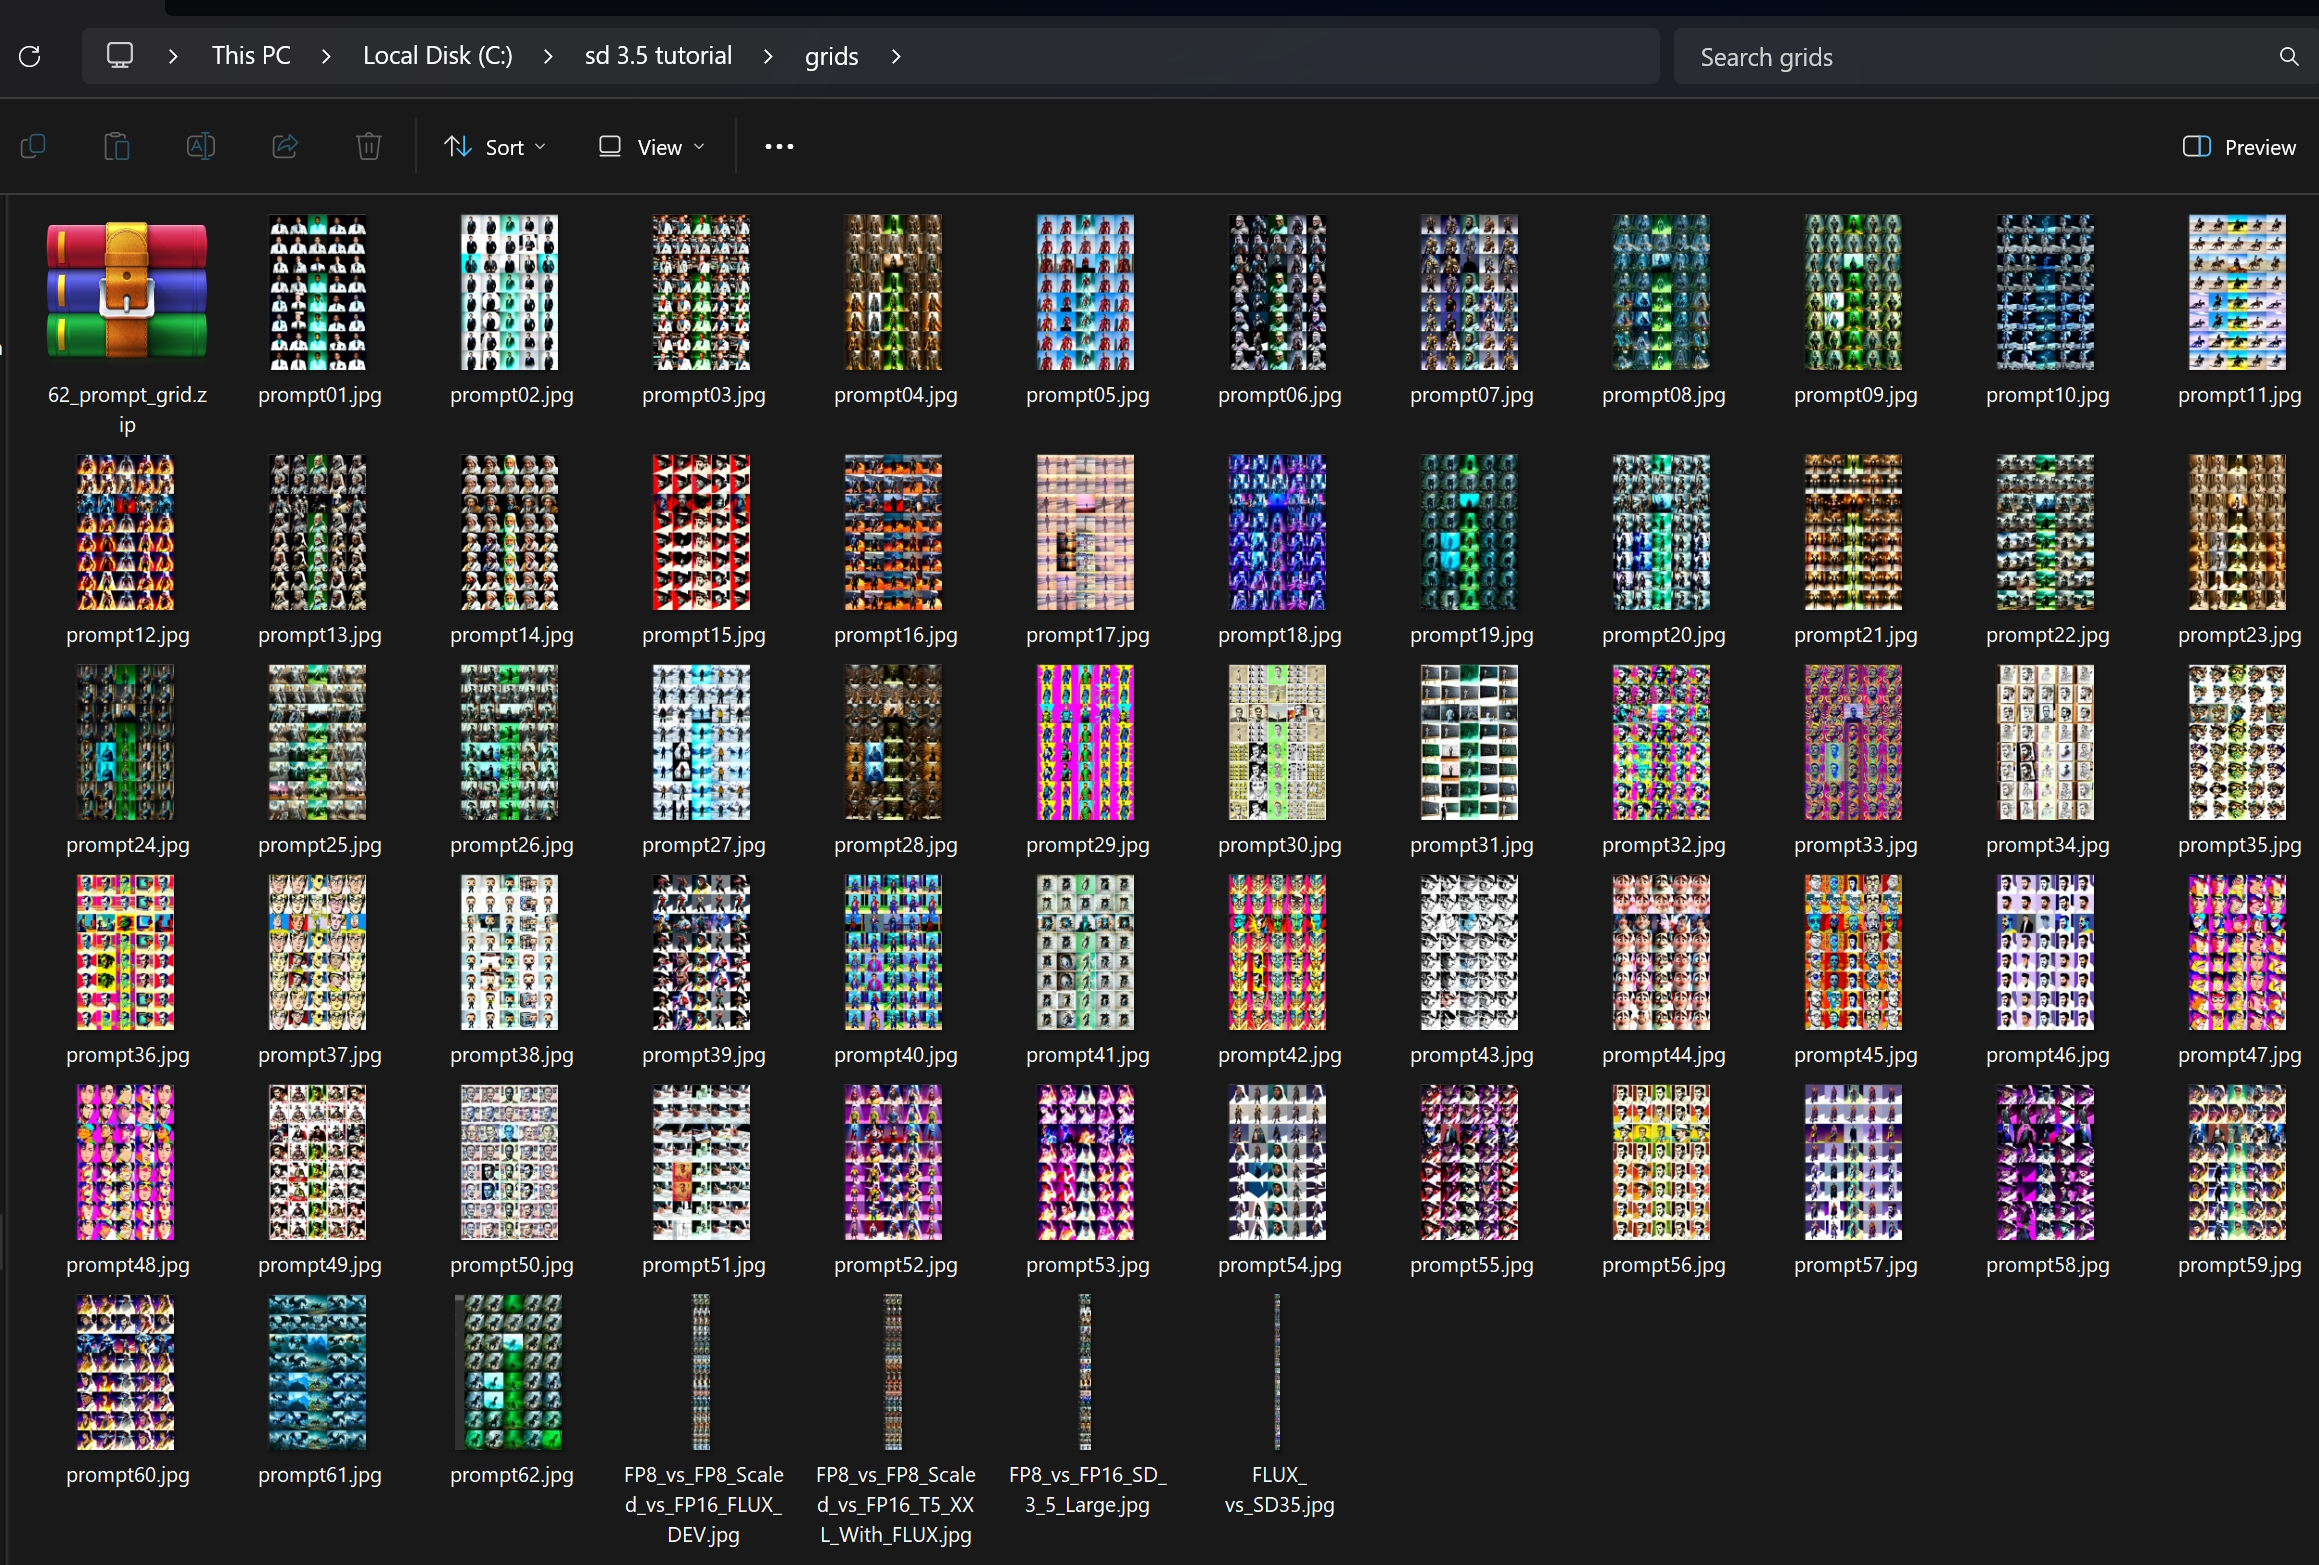Expand chevron after grids in breadcrumb

point(896,56)
